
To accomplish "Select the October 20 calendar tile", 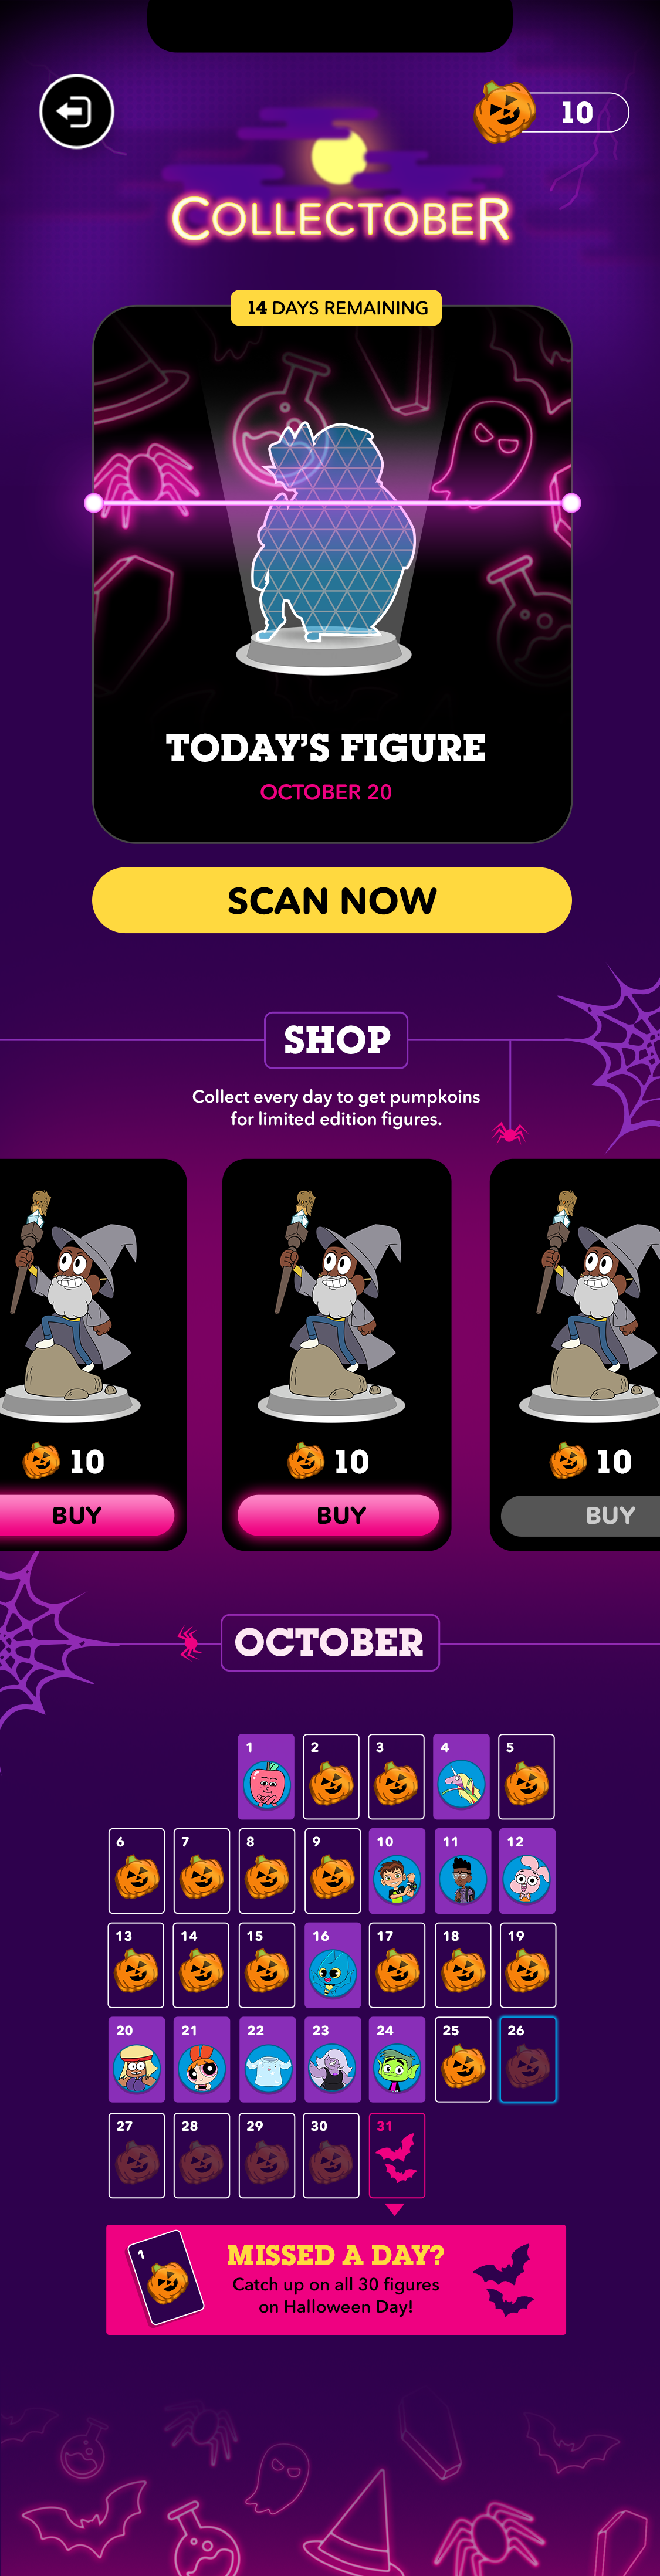I will tap(136, 2059).
